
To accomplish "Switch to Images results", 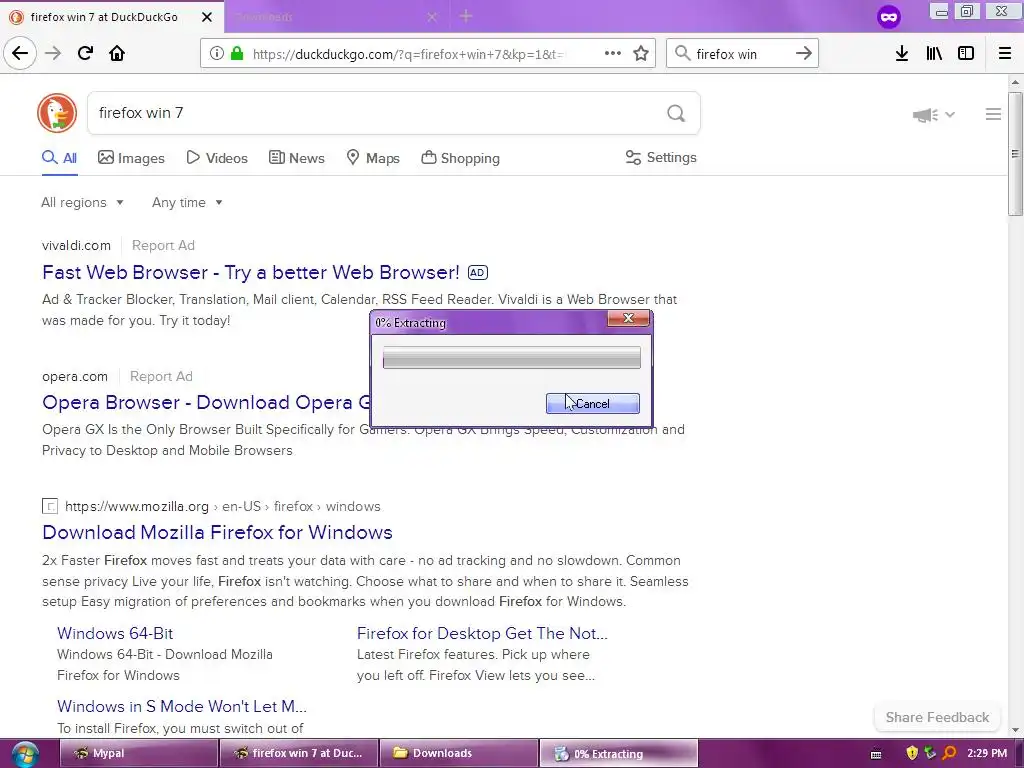I will pos(131,158).
